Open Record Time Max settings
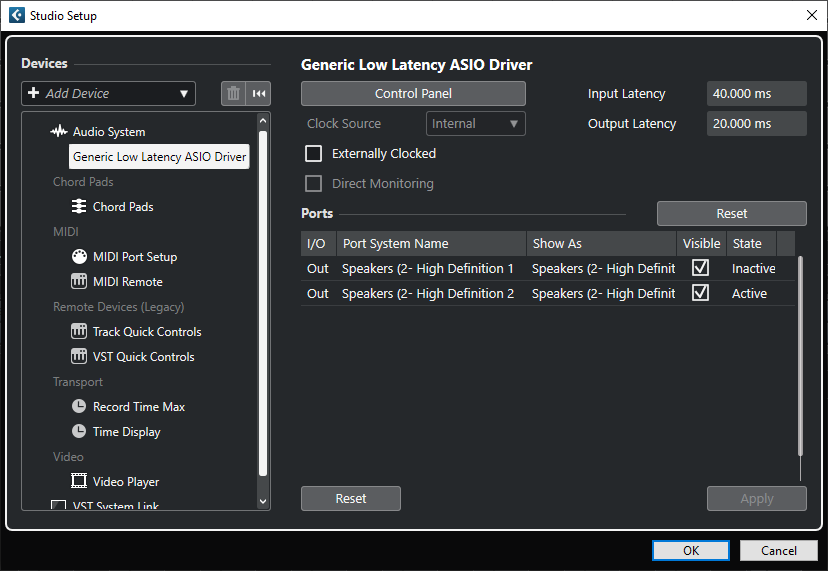The image size is (828, 571). (139, 407)
